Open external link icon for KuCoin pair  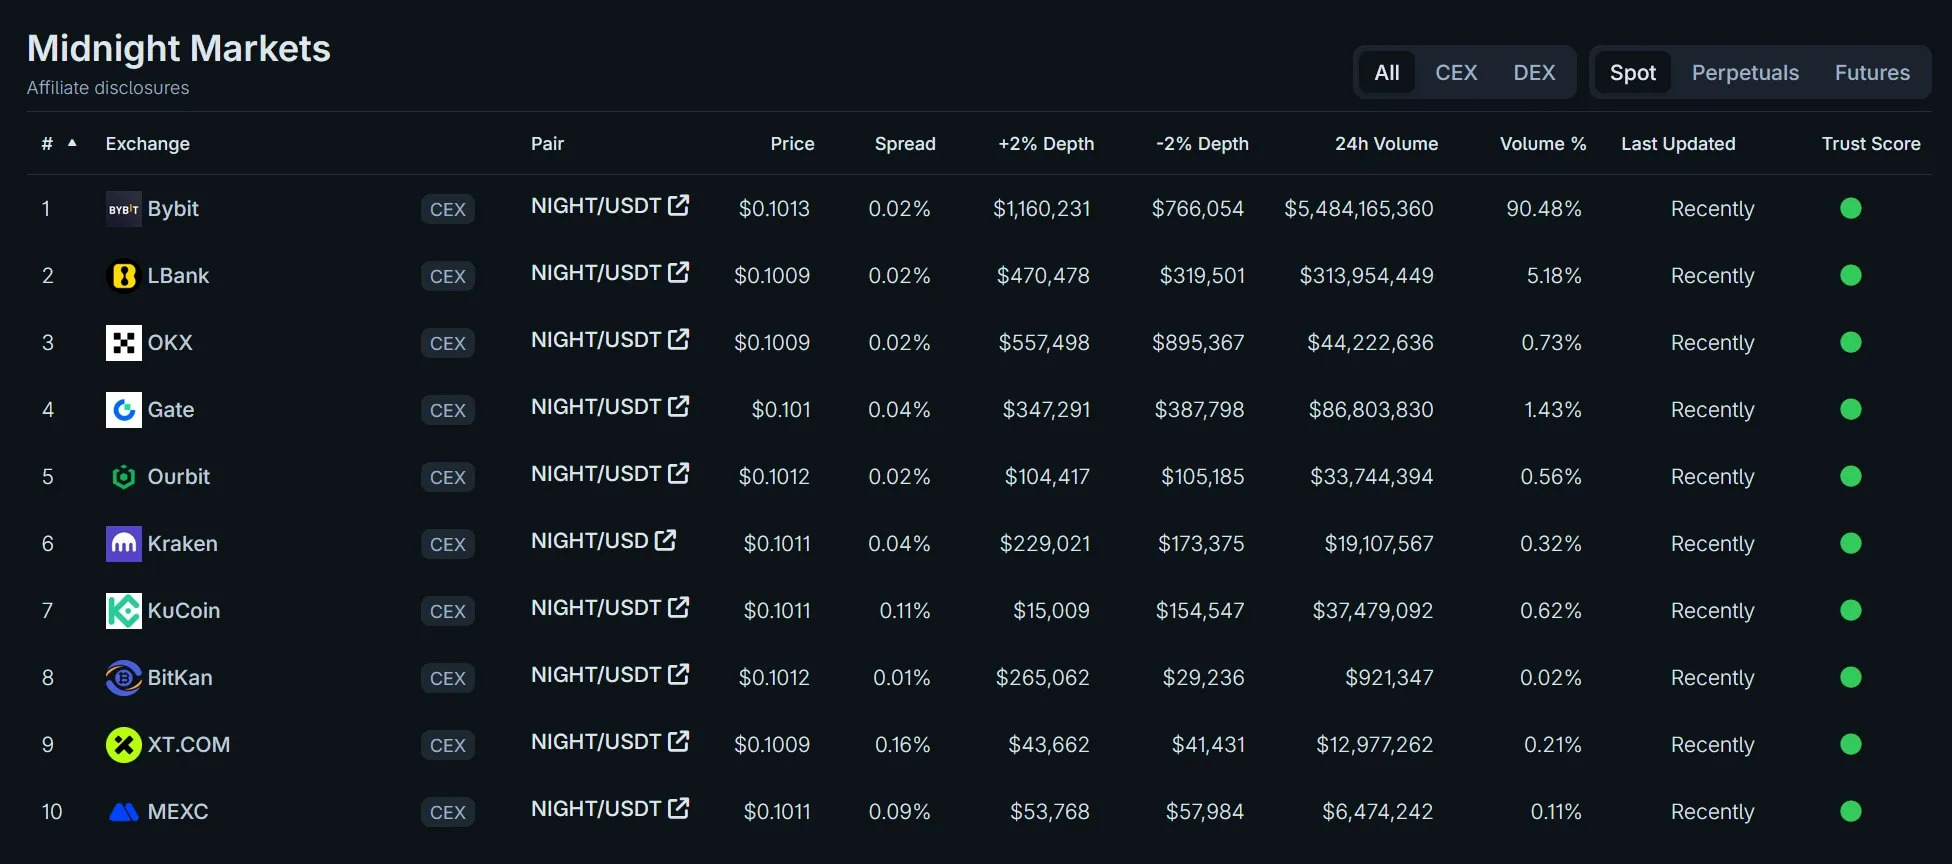(x=678, y=607)
